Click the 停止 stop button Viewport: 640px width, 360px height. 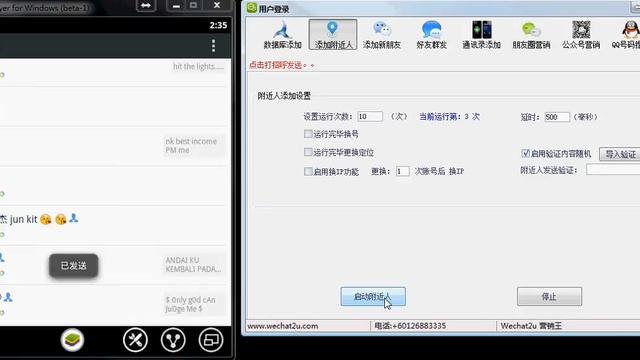click(x=549, y=296)
